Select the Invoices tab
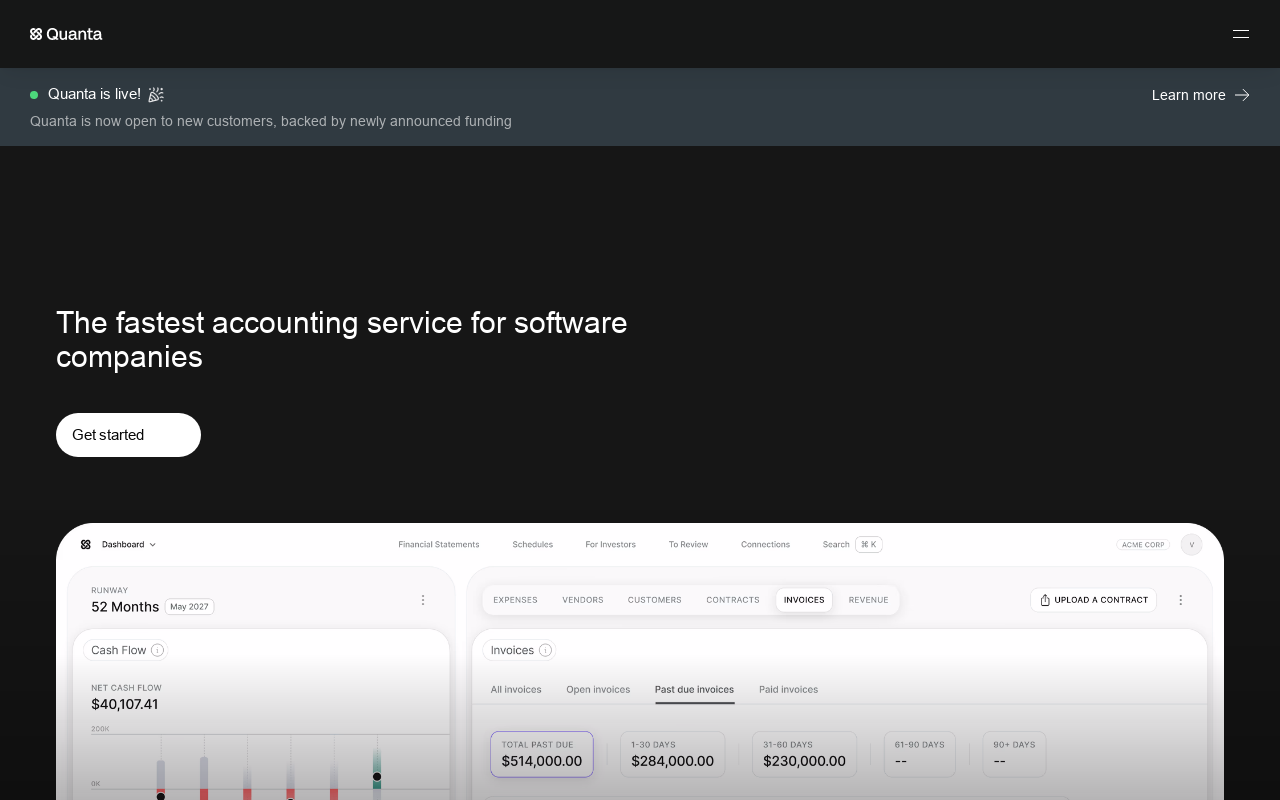The width and height of the screenshot is (1280, 800). point(804,600)
